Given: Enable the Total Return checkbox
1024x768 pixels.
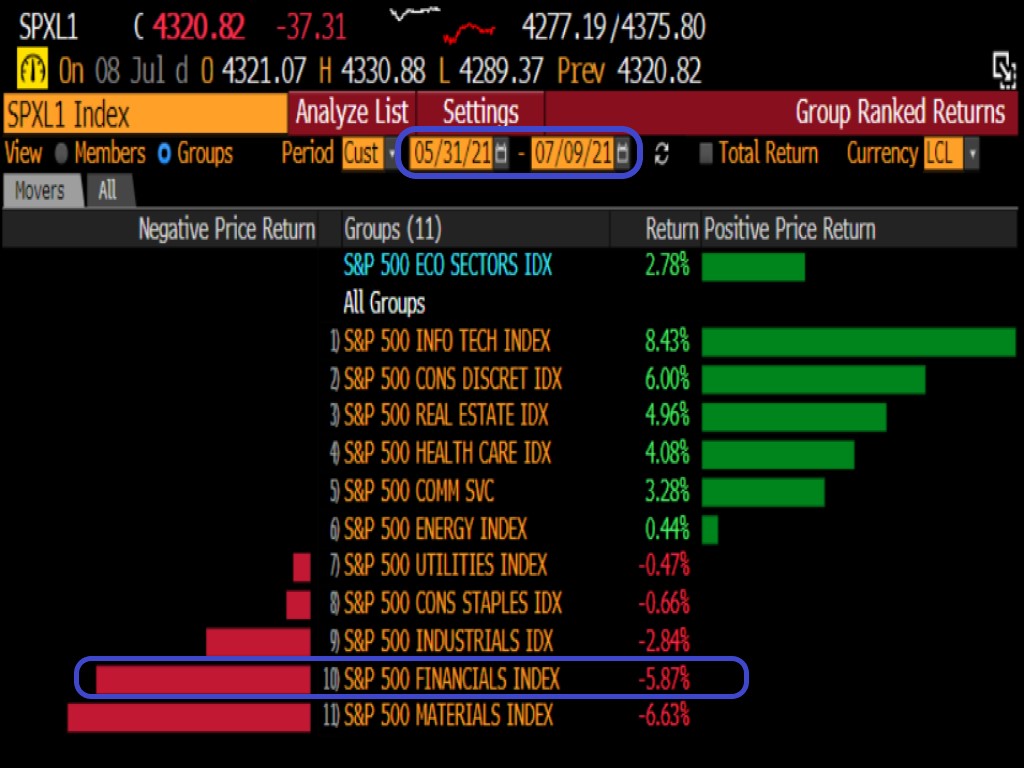Looking at the screenshot, I should (705, 153).
